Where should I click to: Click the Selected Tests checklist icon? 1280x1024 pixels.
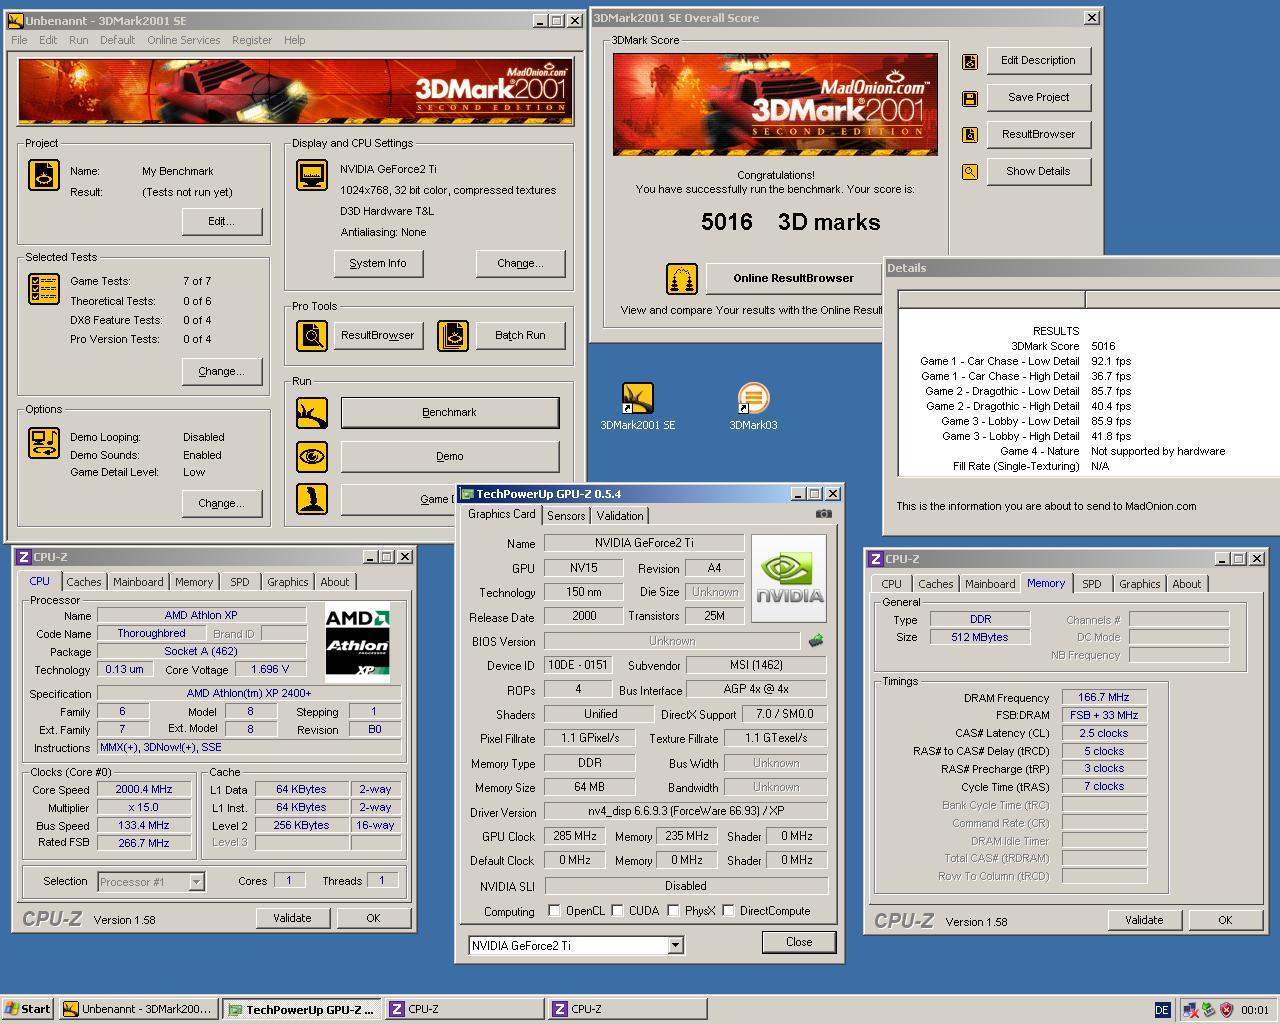point(43,288)
